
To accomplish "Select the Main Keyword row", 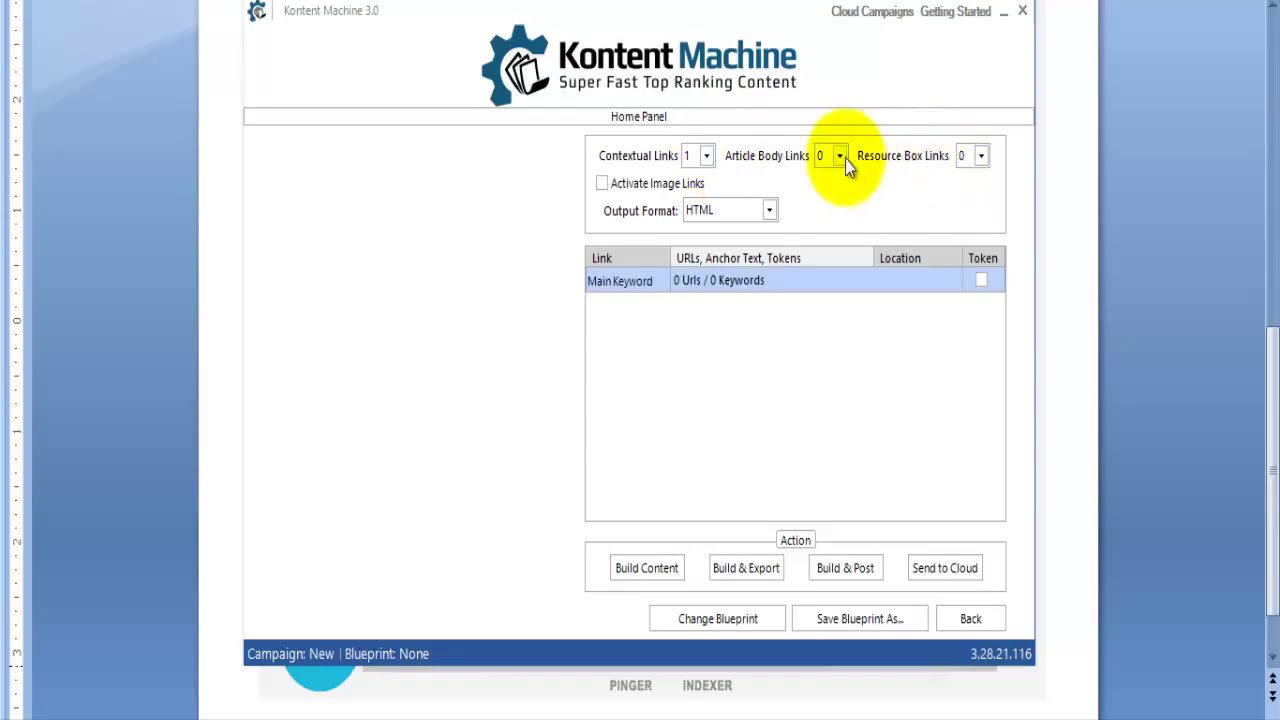I will [x=795, y=281].
